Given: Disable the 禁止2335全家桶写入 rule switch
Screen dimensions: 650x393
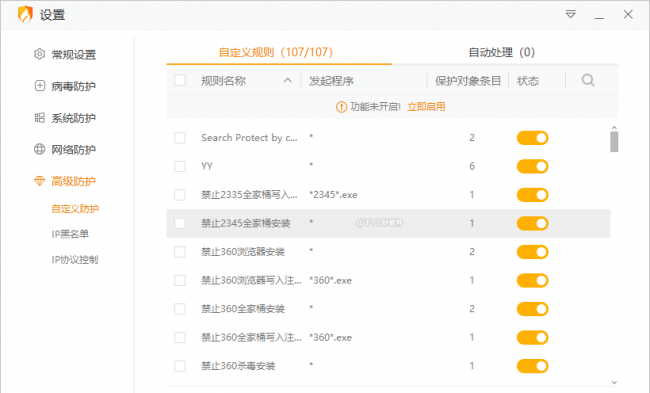Looking at the screenshot, I should pos(533,195).
